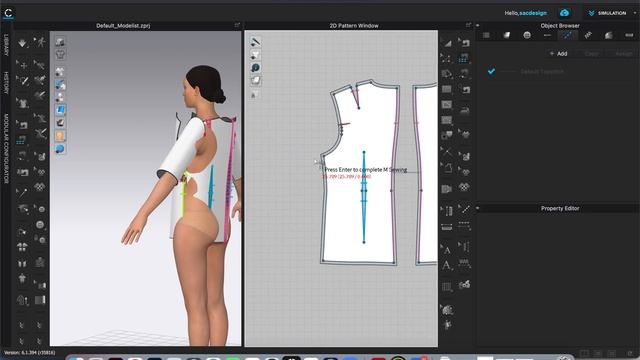
Task: Open the Fabric tab in Object Browser
Action: (507, 36)
